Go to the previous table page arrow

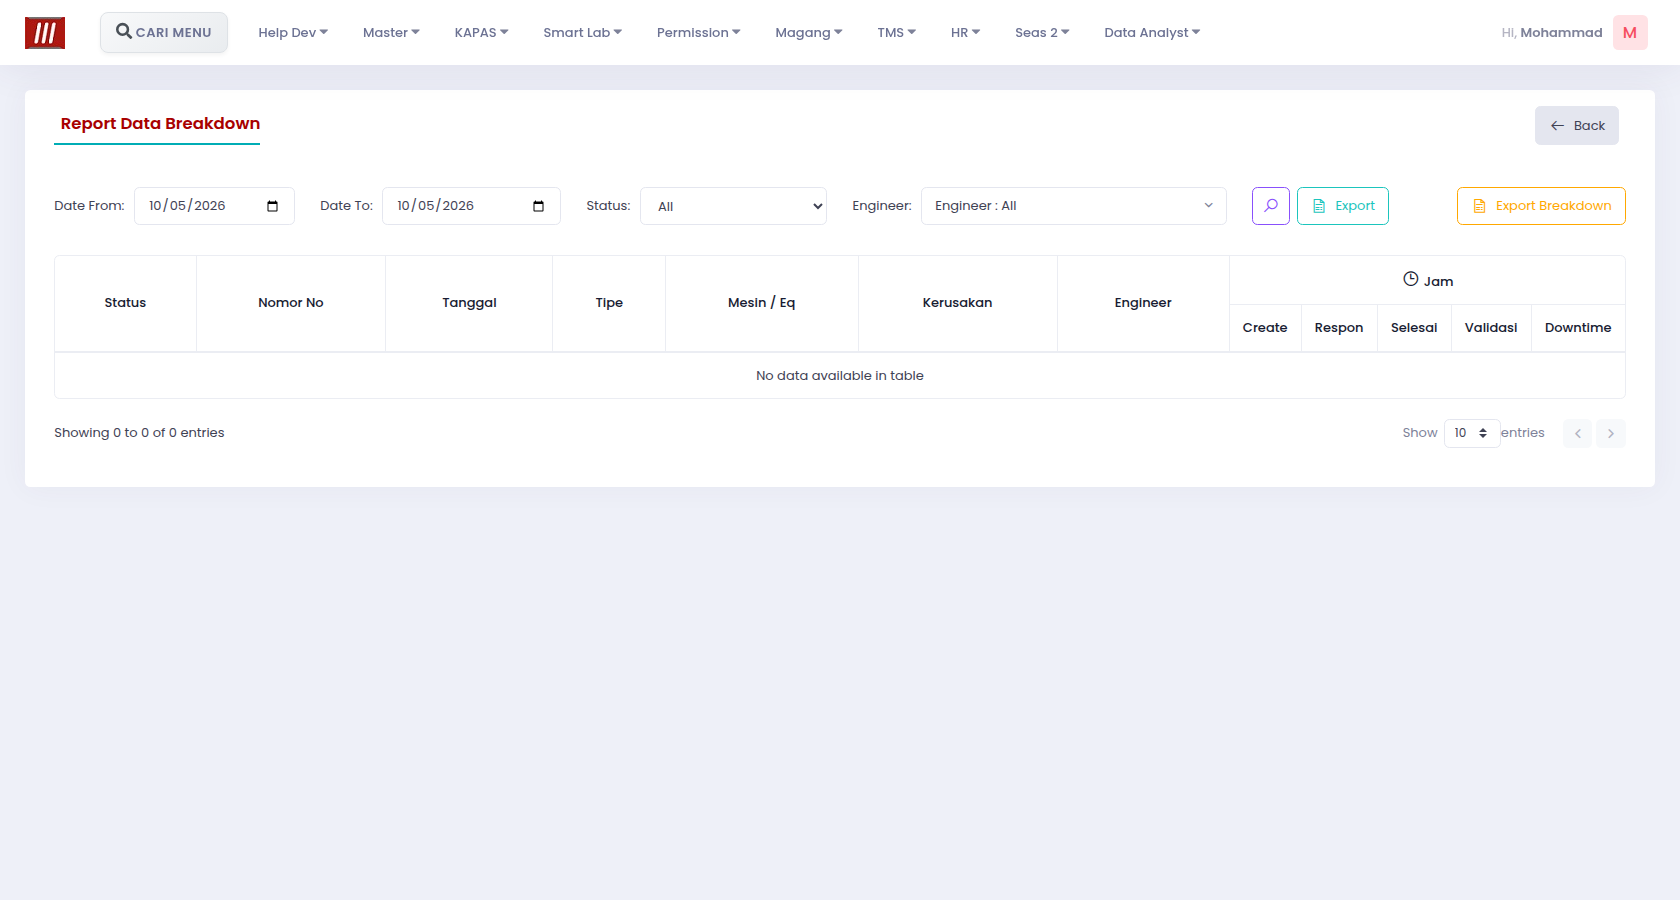click(1577, 433)
